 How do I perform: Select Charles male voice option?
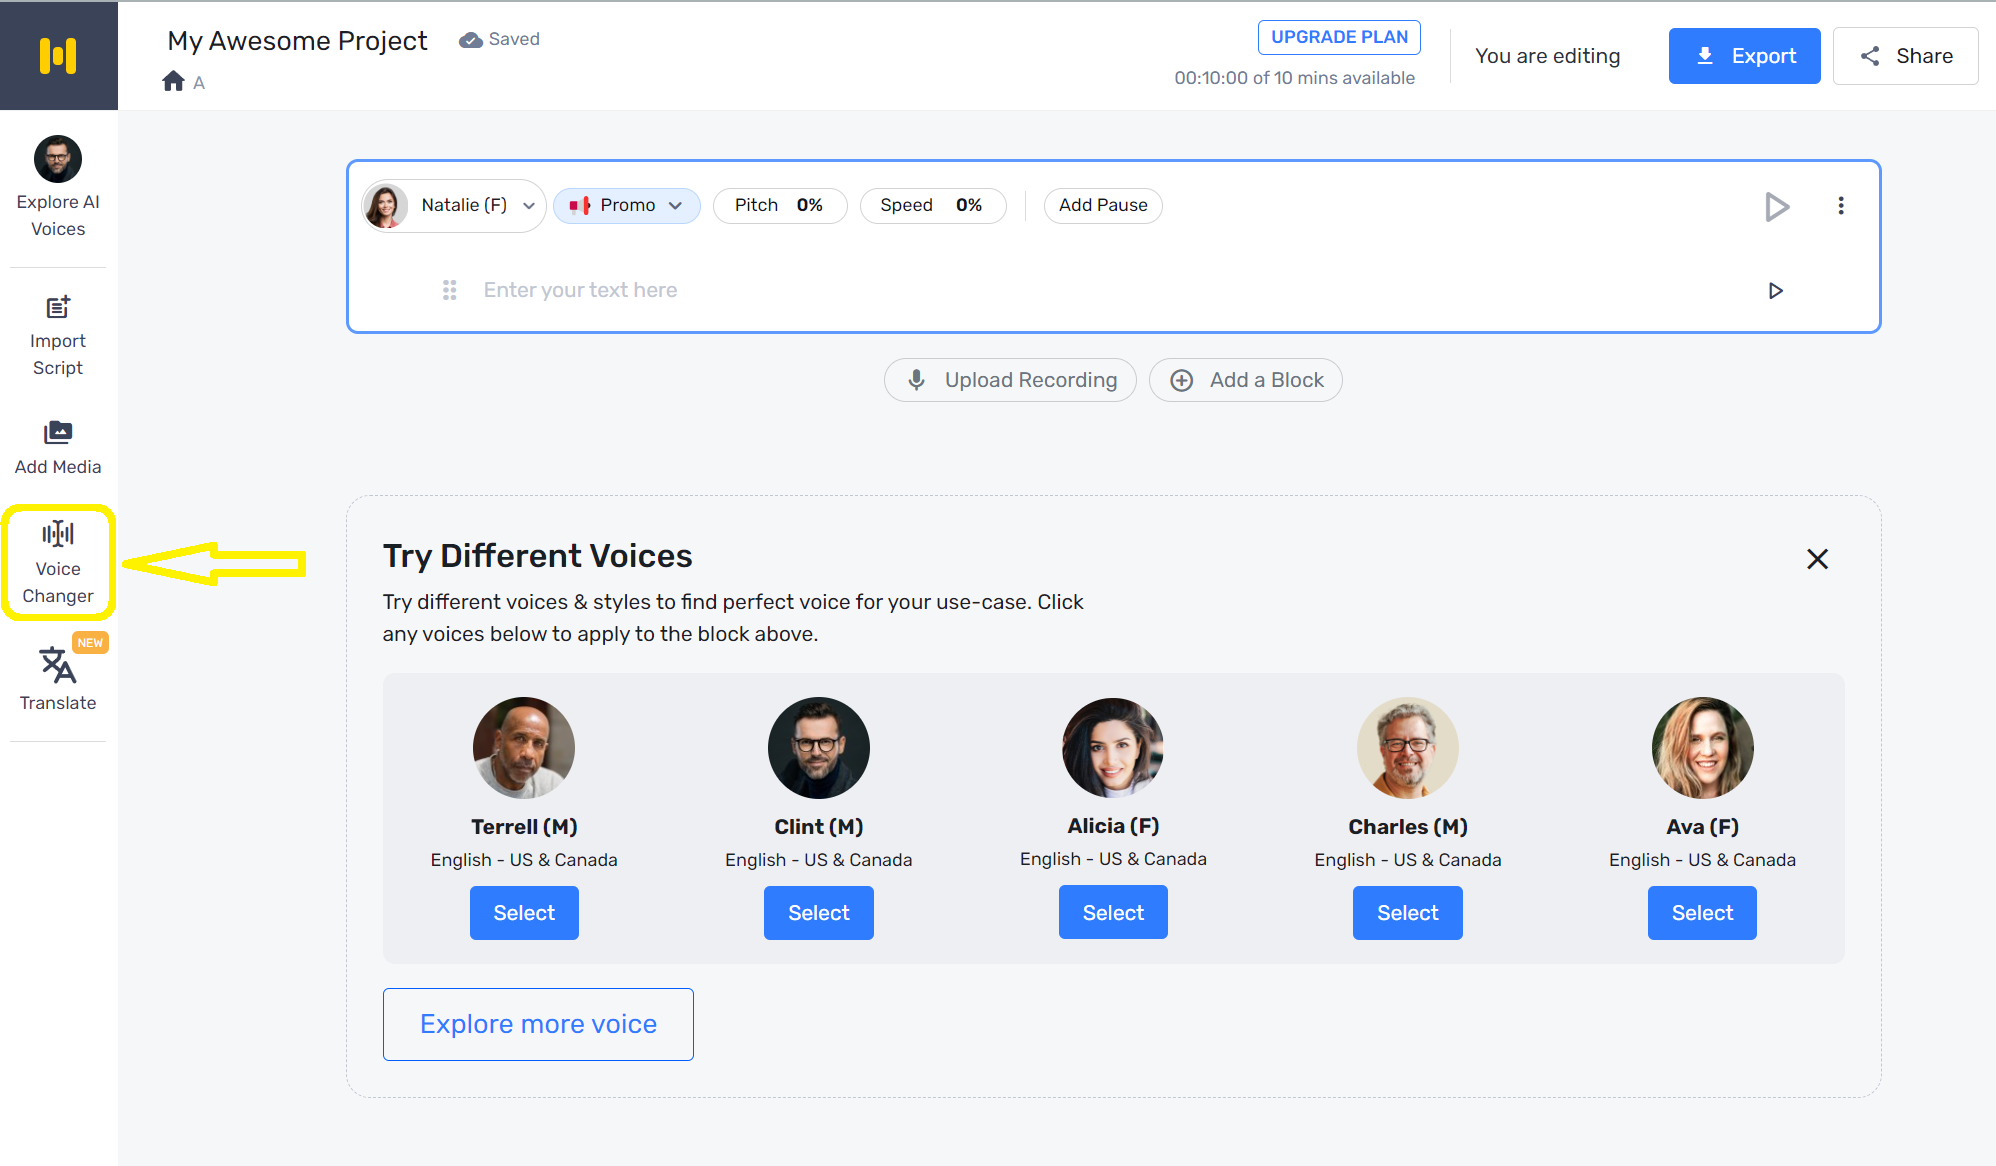1406,912
